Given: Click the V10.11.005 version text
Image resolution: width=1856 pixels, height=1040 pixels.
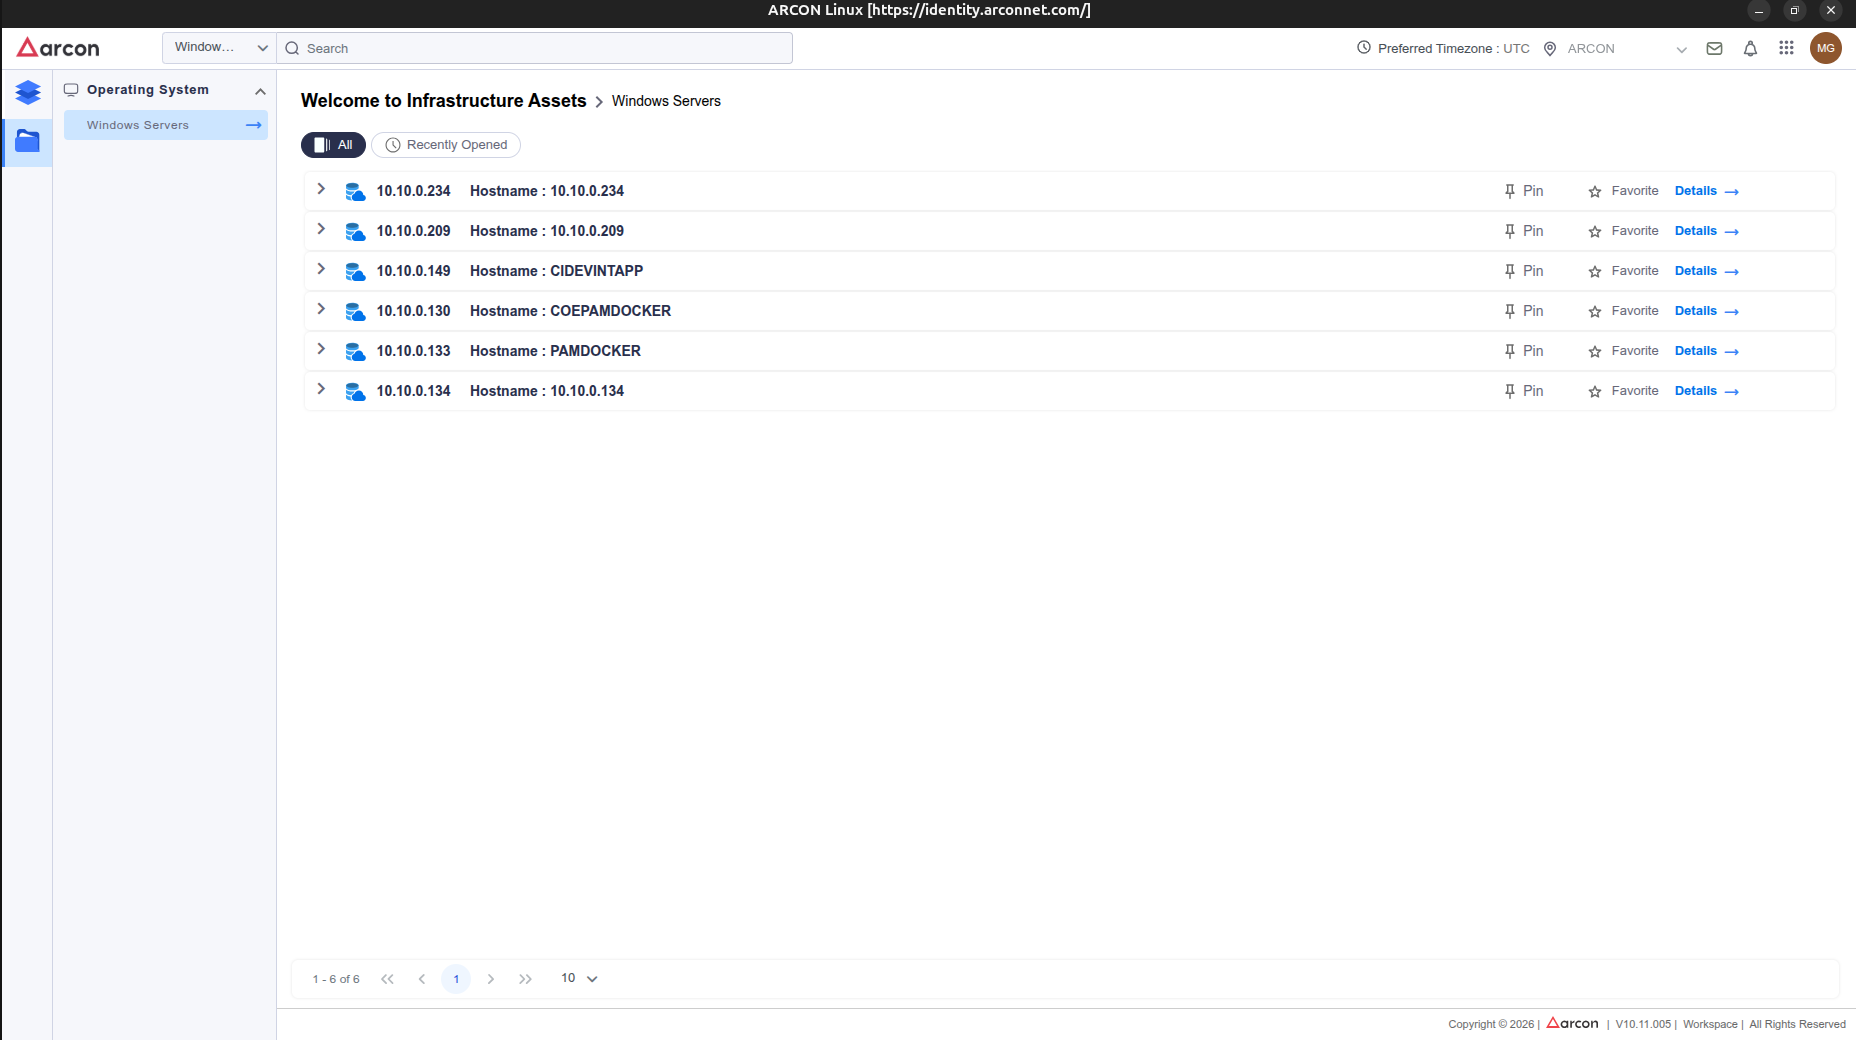Looking at the screenshot, I should (1643, 1025).
